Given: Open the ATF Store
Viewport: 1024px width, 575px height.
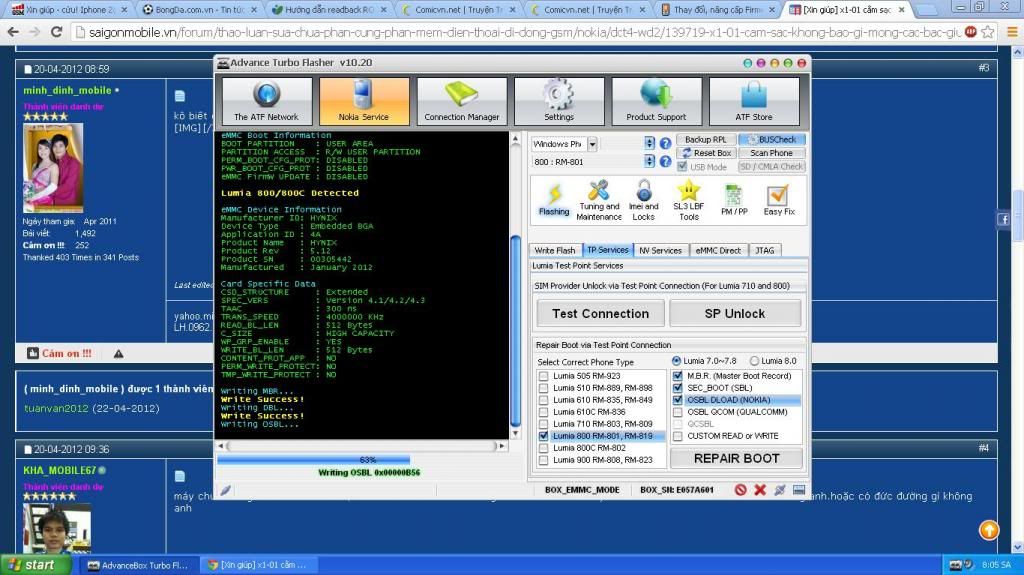Looking at the screenshot, I should [754, 101].
